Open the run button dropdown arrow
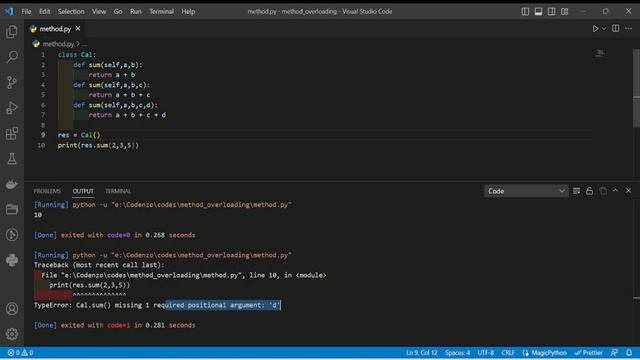The height and width of the screenshot is (360, 640). pos(604,29)
